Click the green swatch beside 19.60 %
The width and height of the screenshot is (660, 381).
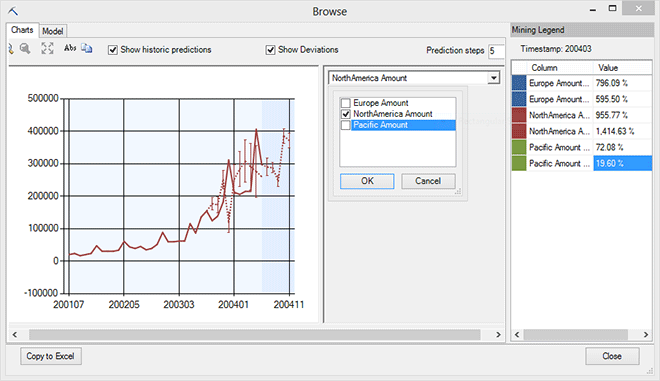519,163
